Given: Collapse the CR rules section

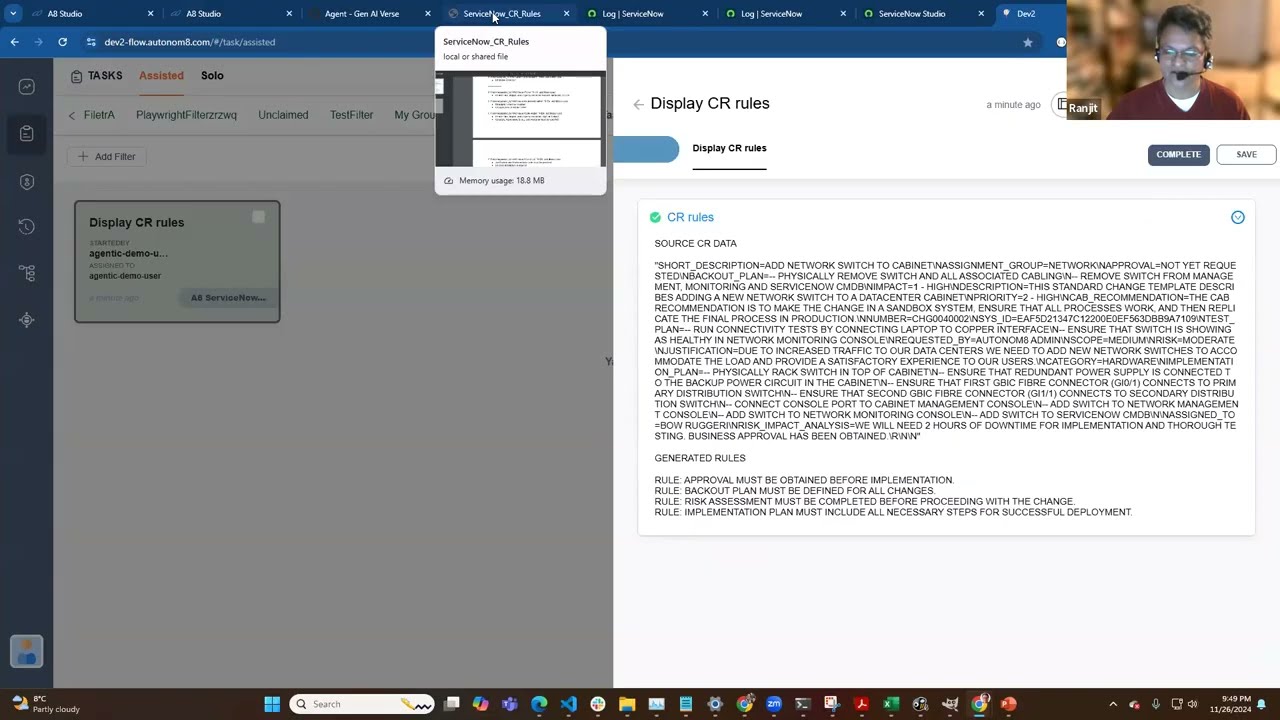Looking at the screenshot, I should coord(1237,217).
